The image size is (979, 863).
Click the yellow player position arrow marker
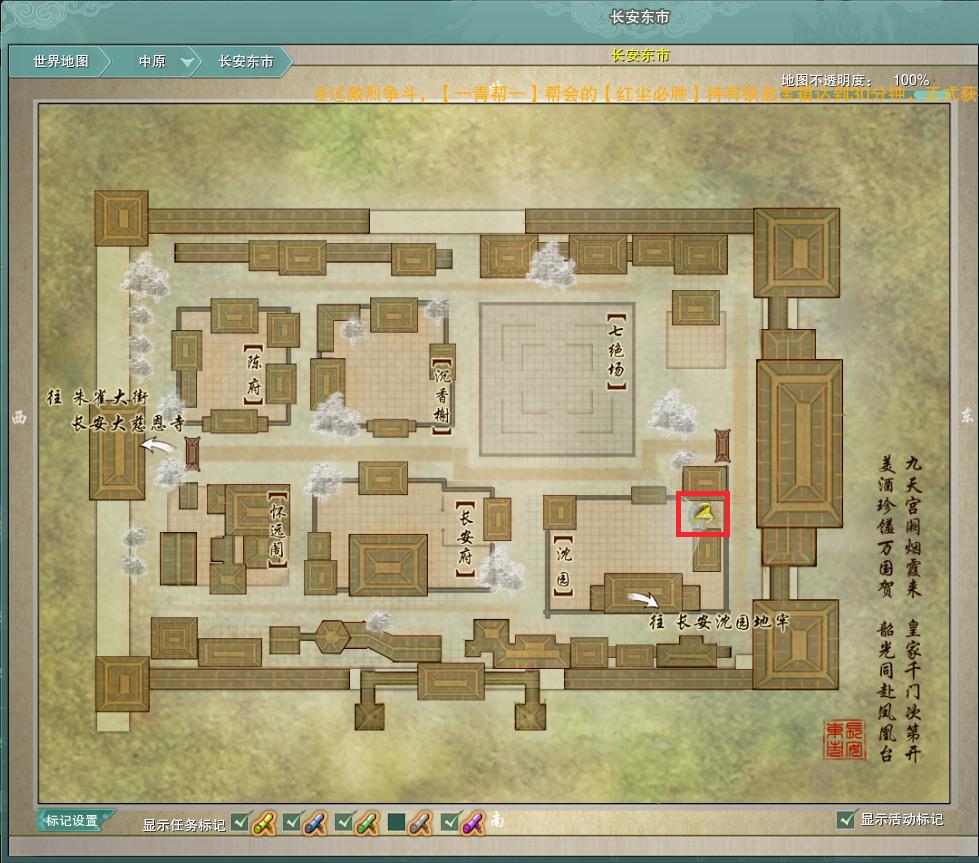point(705,514)
